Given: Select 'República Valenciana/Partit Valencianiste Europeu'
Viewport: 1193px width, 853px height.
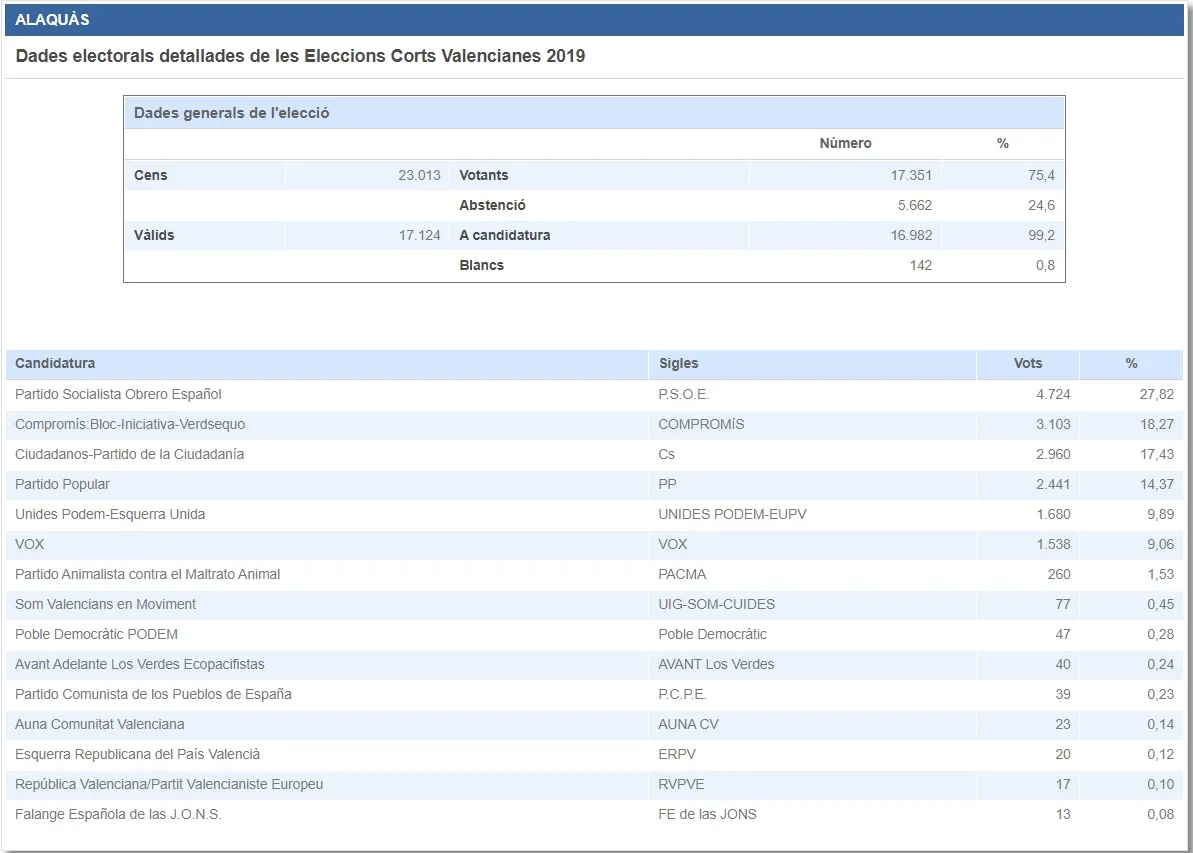Looking at the screenshot, I should (x=169, y=784).
